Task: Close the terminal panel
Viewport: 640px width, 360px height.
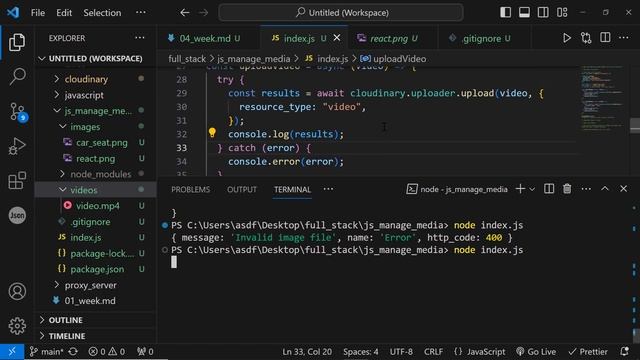Action: [x=623, y=189]
